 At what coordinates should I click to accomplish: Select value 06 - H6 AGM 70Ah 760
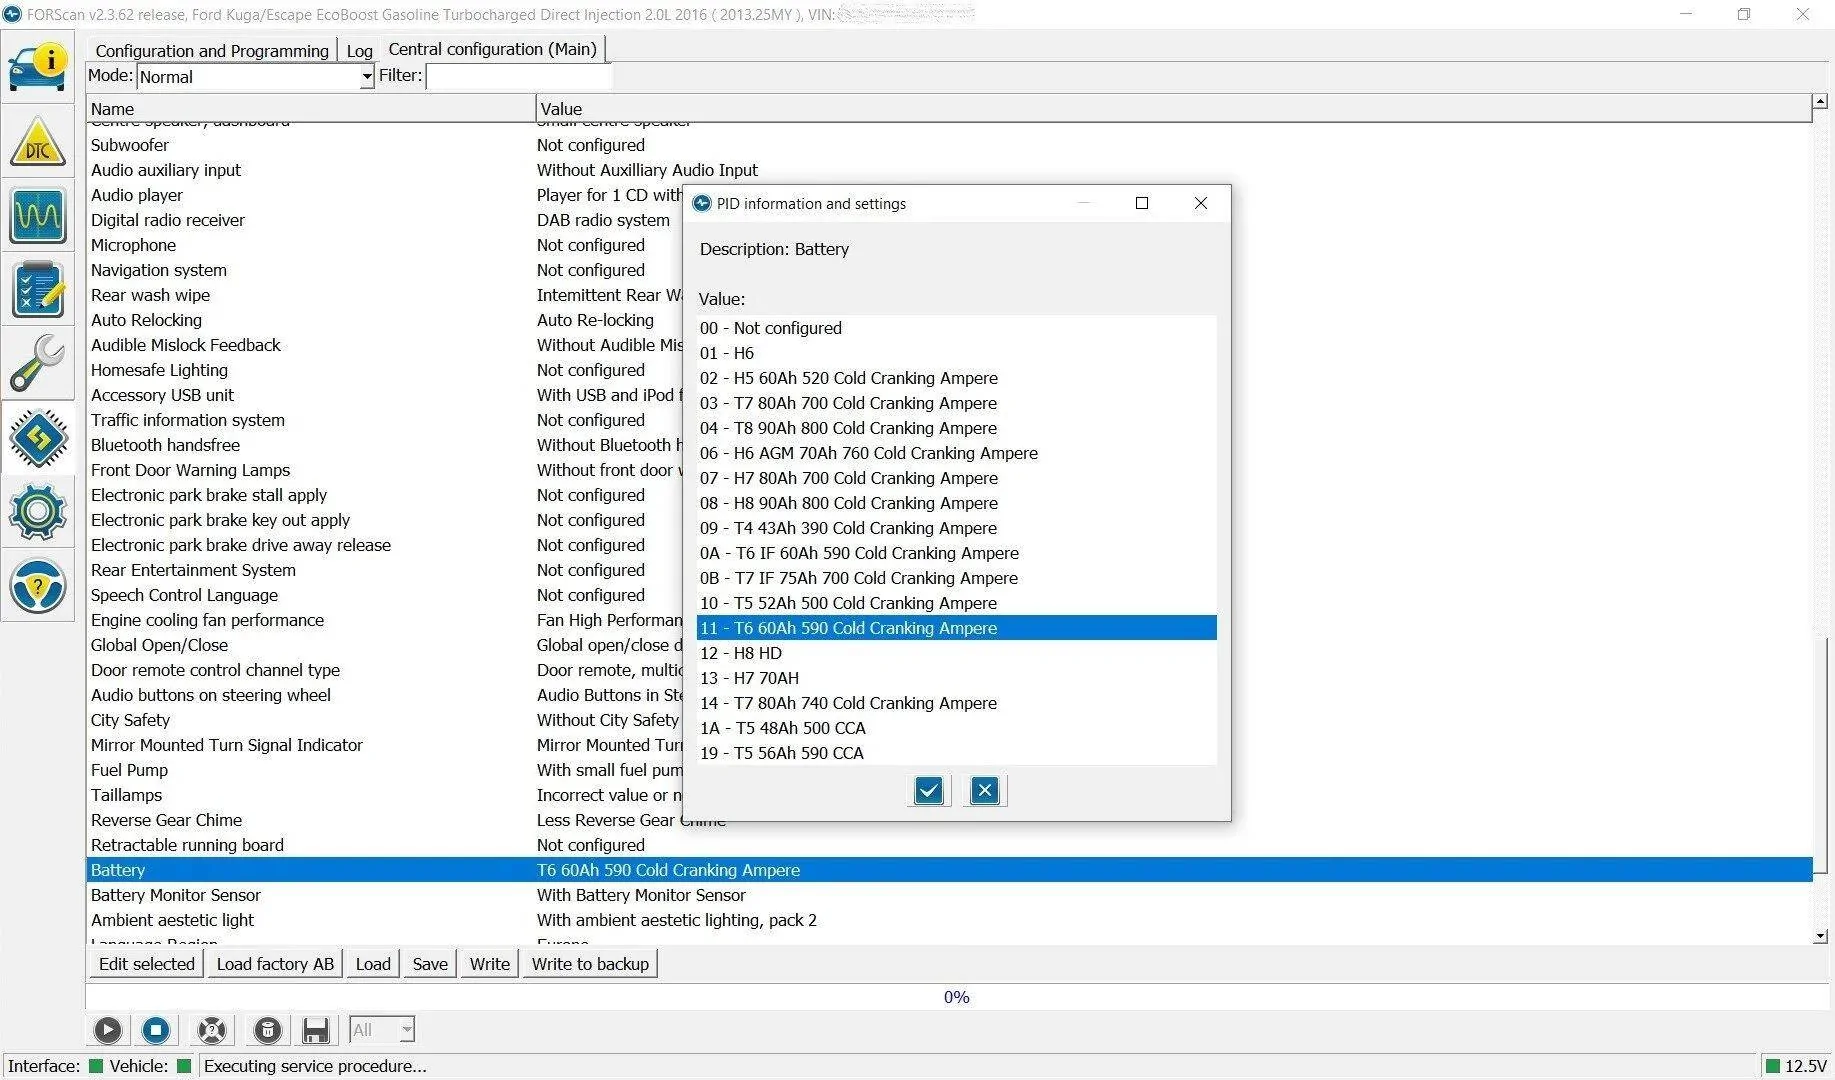tap(956, 453)
